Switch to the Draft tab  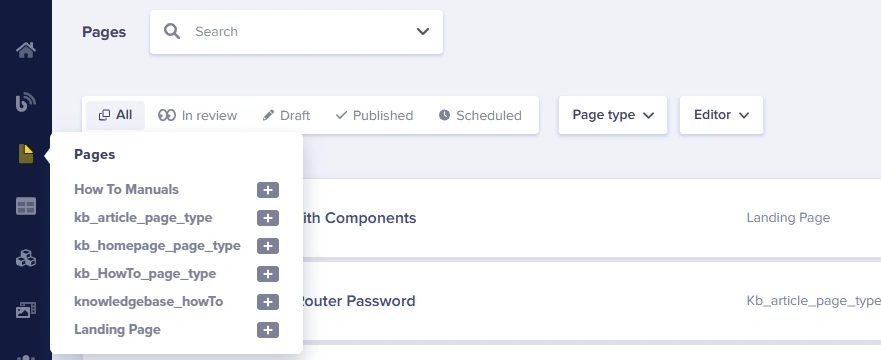(287, 115)
